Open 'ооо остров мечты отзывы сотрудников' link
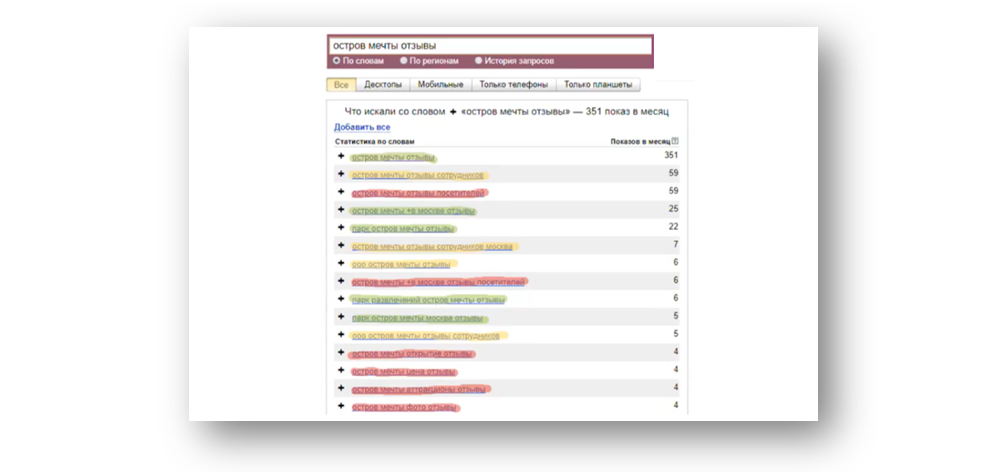 point(426,335)
